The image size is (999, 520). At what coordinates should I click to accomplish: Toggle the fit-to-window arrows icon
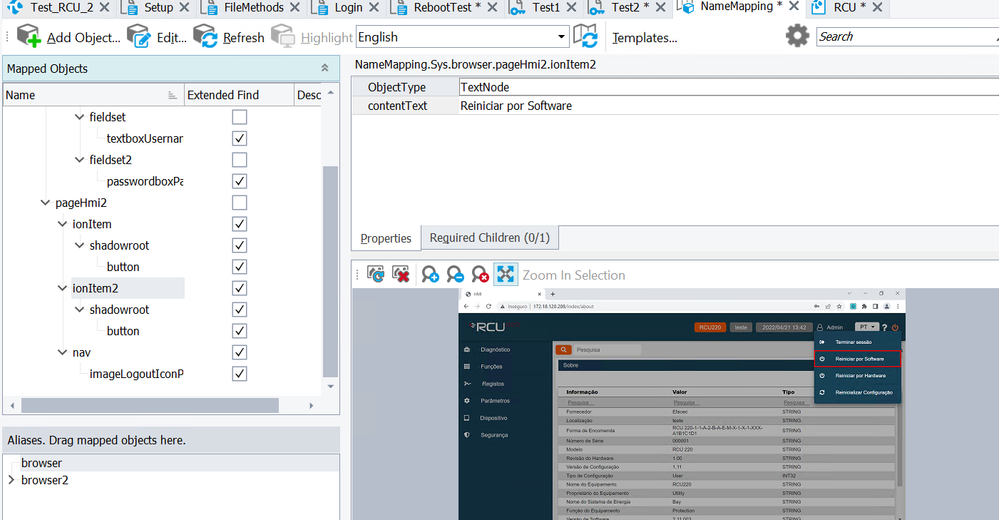[x=506, y=274]
